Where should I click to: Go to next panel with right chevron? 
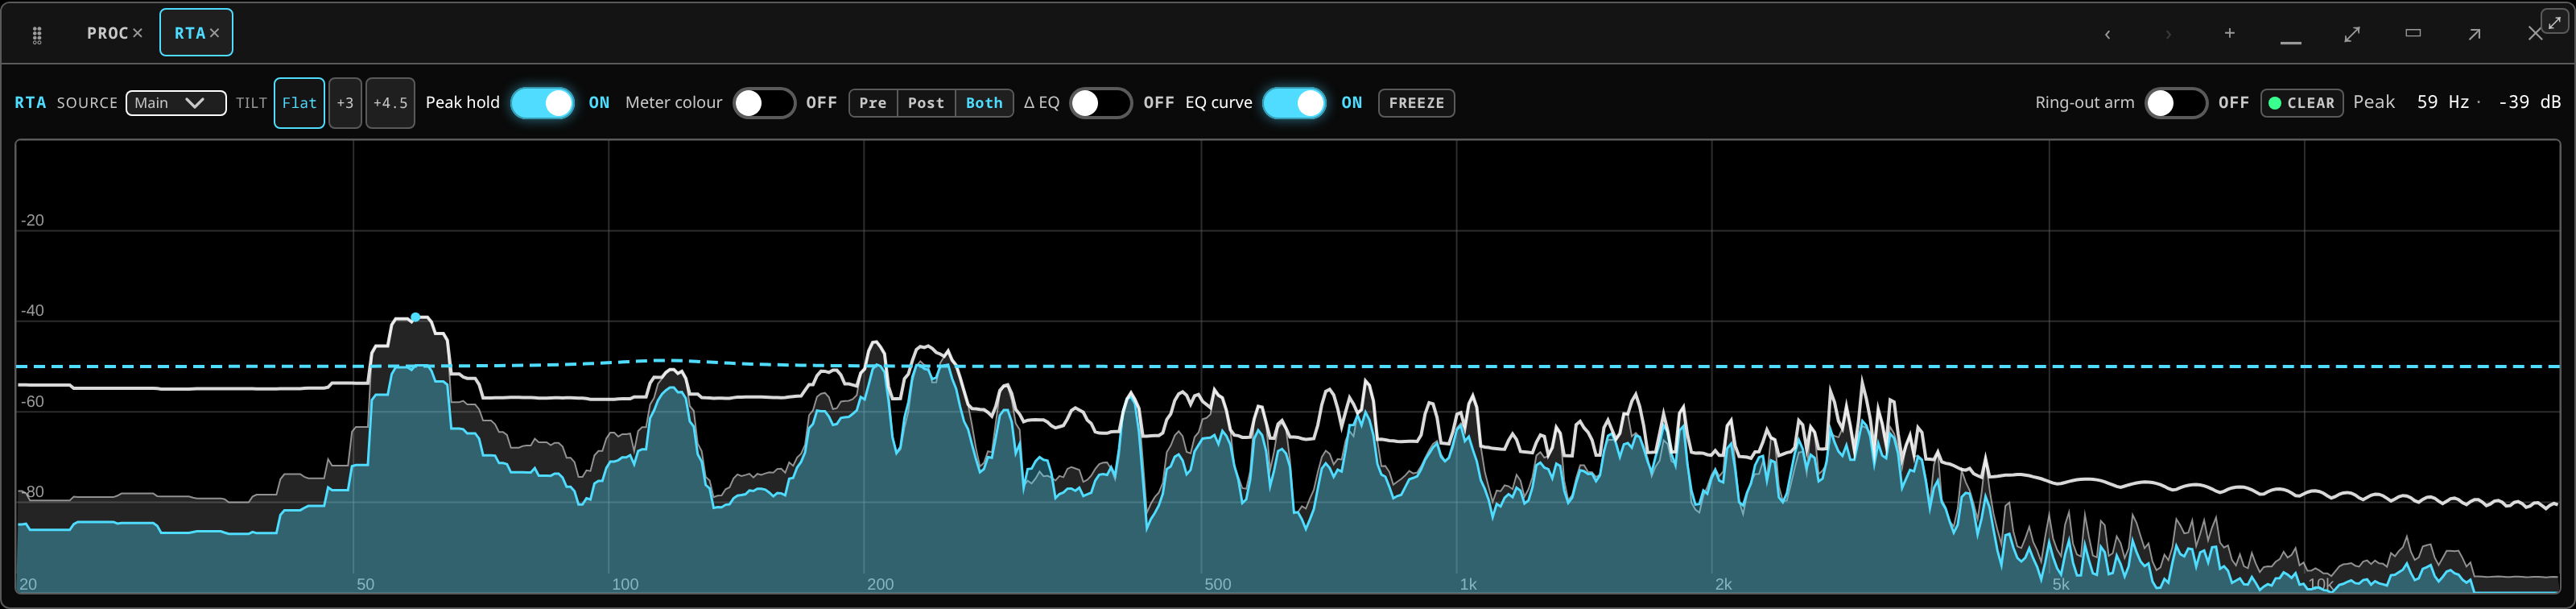pos(2168,34)
